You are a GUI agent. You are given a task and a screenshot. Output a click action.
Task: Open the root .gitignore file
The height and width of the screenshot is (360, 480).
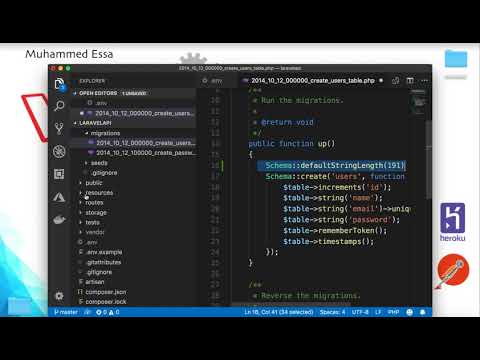coord(133,272)
